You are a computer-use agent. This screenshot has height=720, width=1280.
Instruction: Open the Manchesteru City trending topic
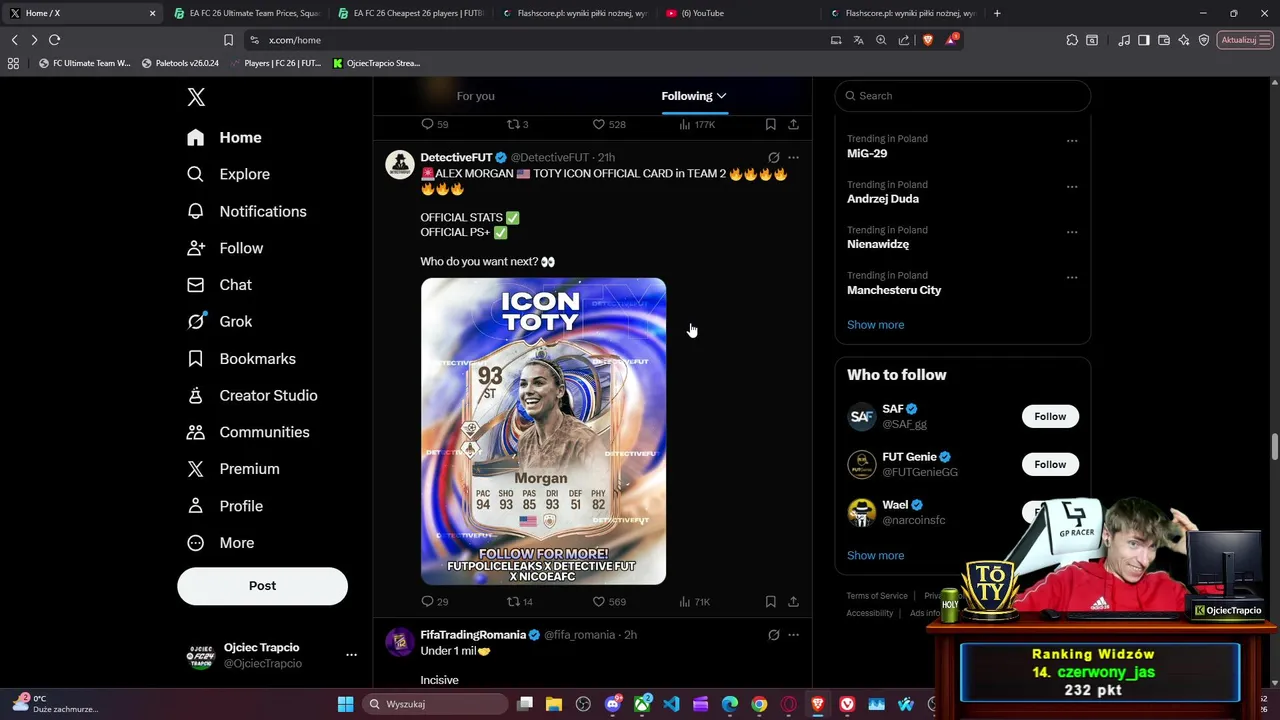894,290
